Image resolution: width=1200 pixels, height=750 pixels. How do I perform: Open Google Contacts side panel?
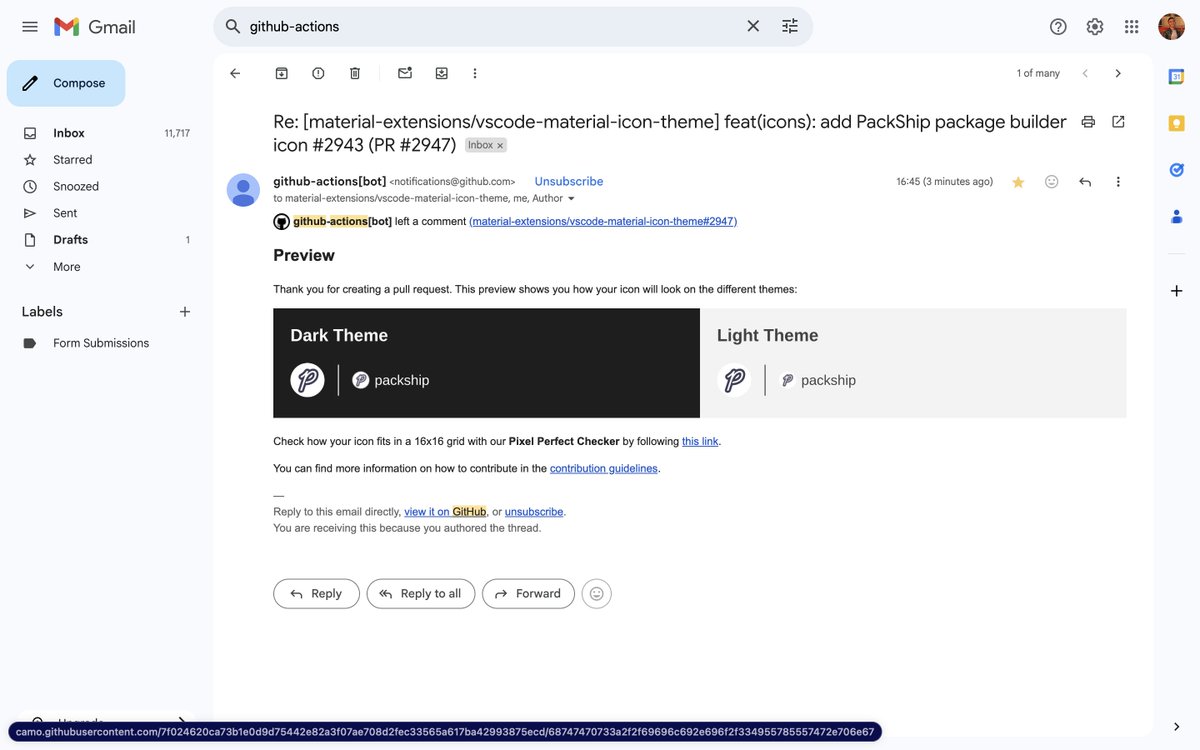(1176, 216)
